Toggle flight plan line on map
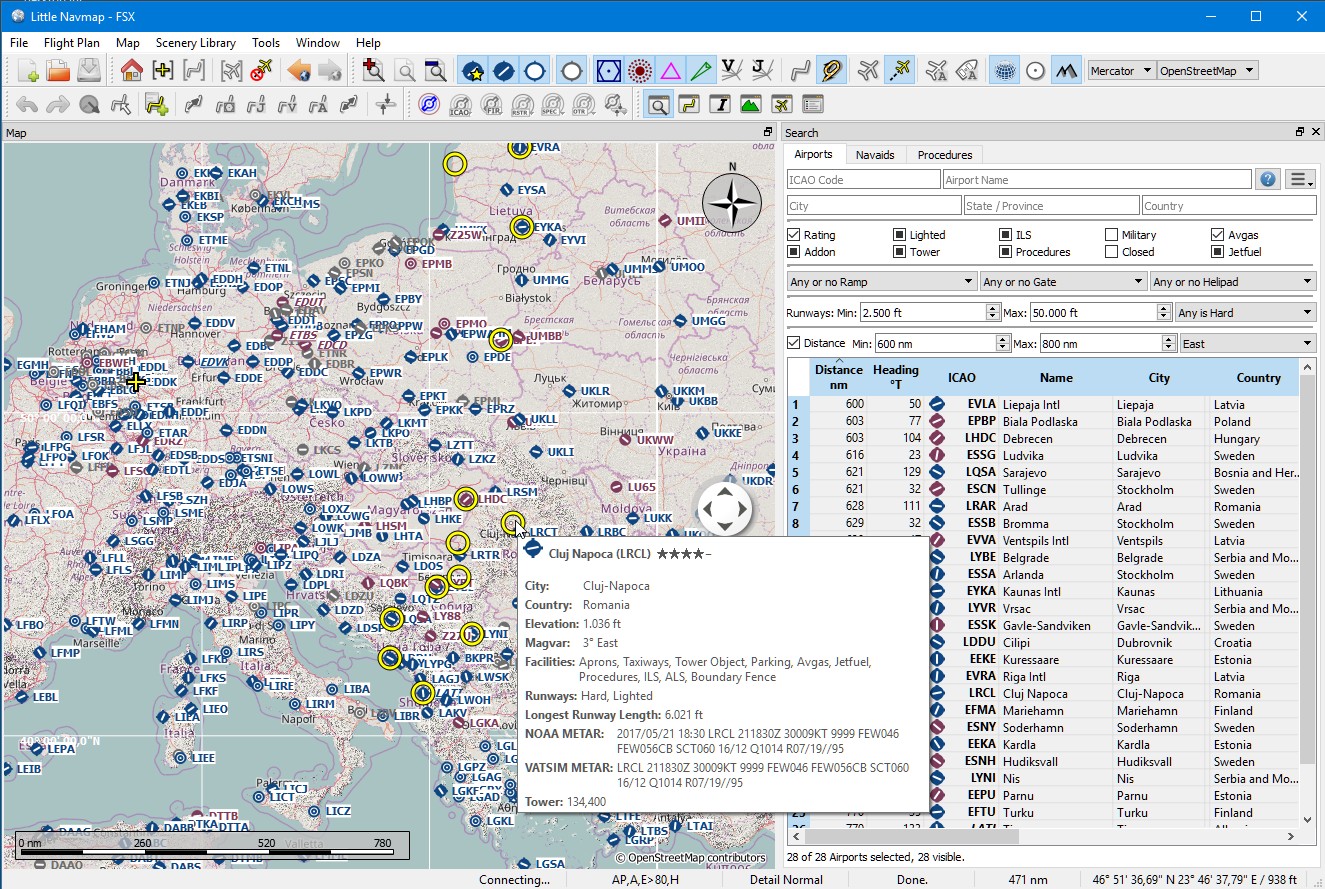 point(799,71)
